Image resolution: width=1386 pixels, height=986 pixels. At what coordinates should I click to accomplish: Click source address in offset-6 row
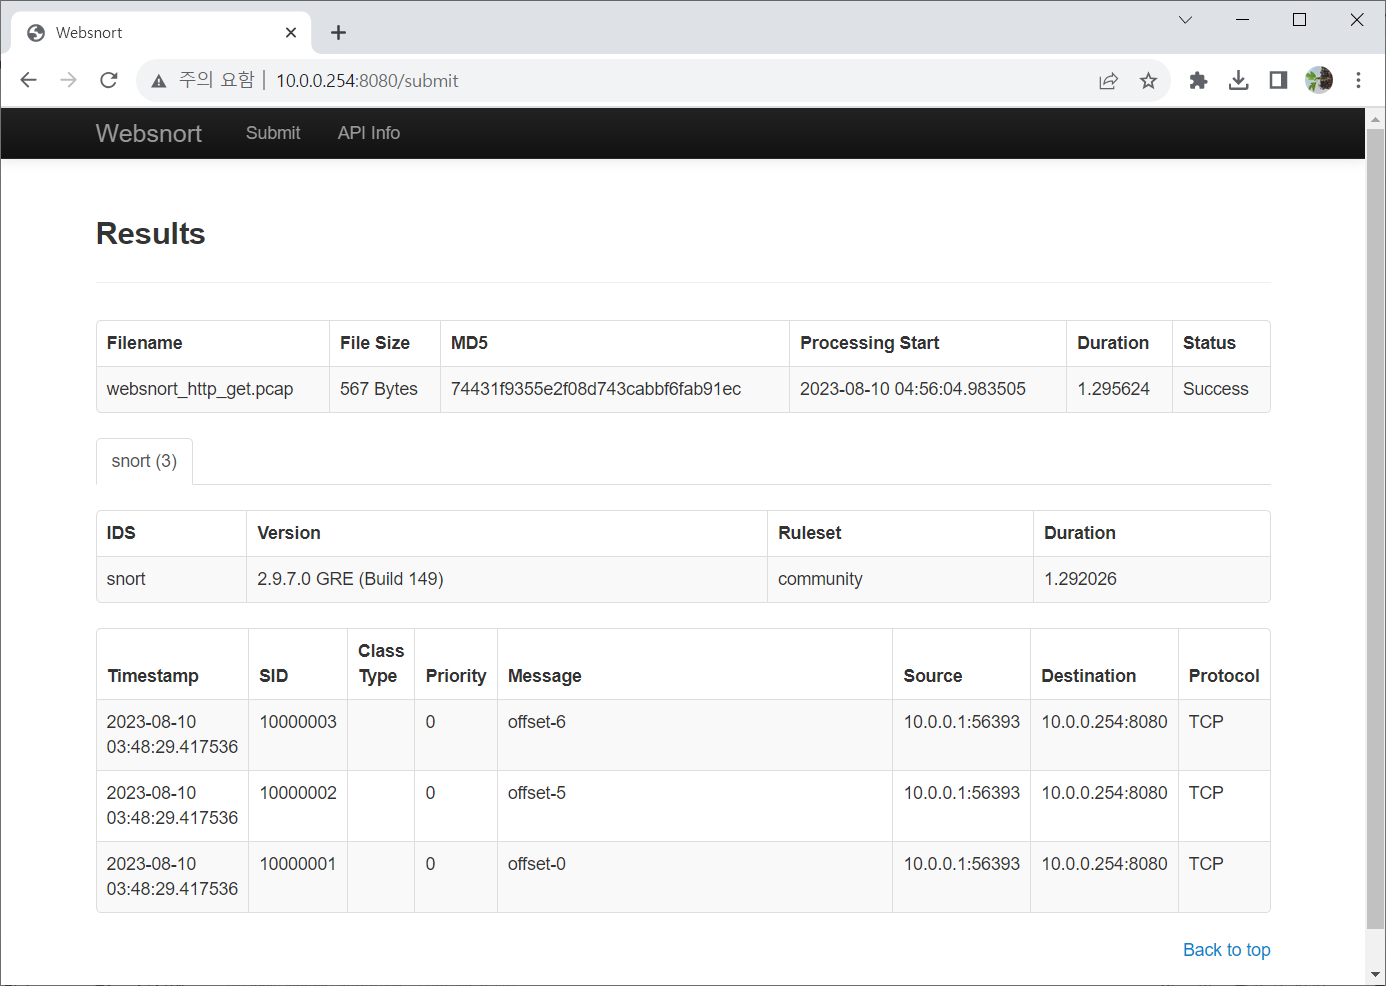[x=962, y=722]
